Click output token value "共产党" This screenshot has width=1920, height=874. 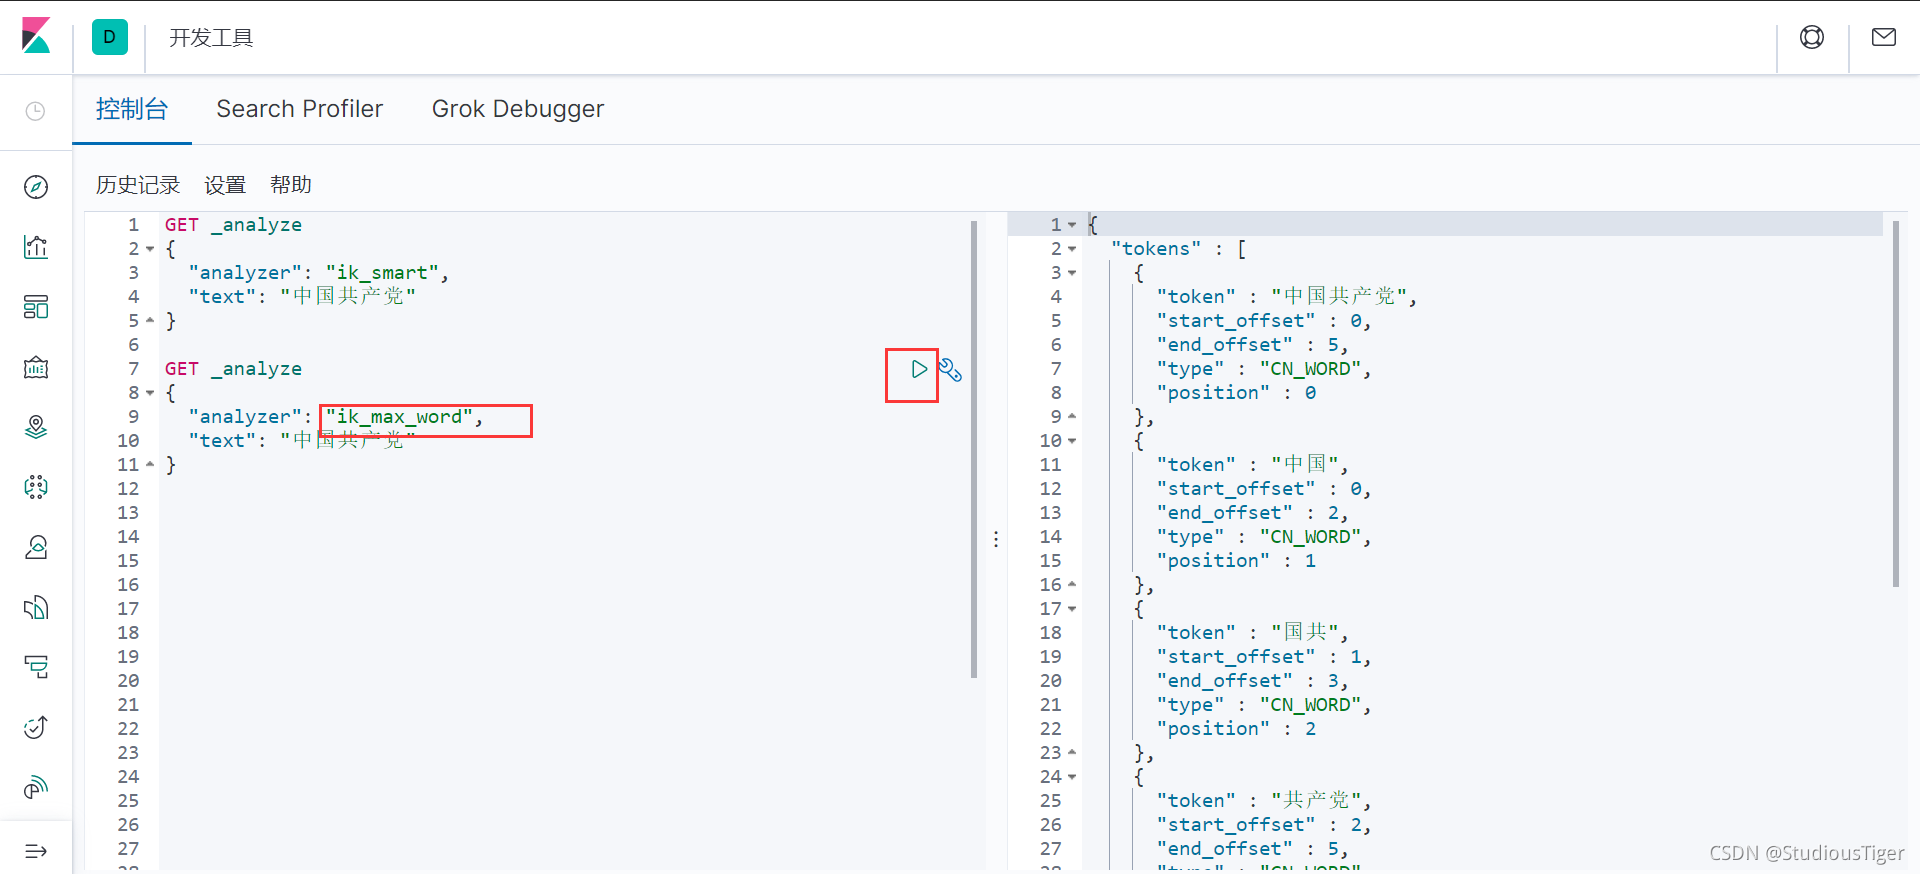1316,801
